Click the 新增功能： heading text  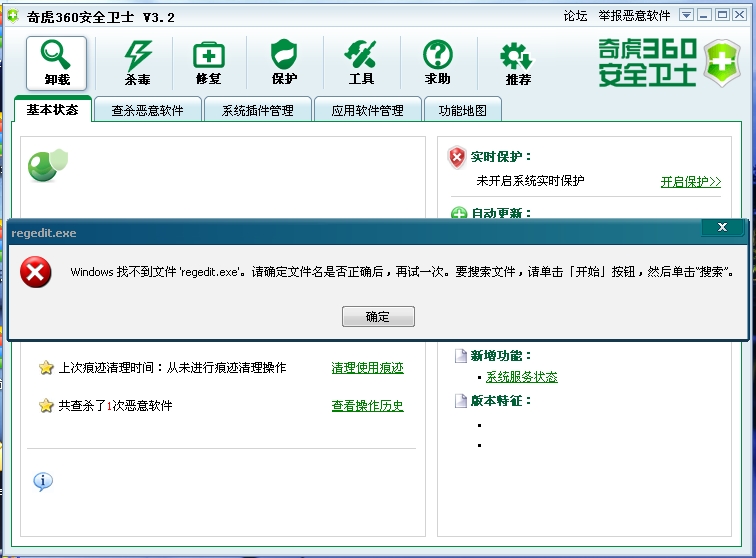501,356
